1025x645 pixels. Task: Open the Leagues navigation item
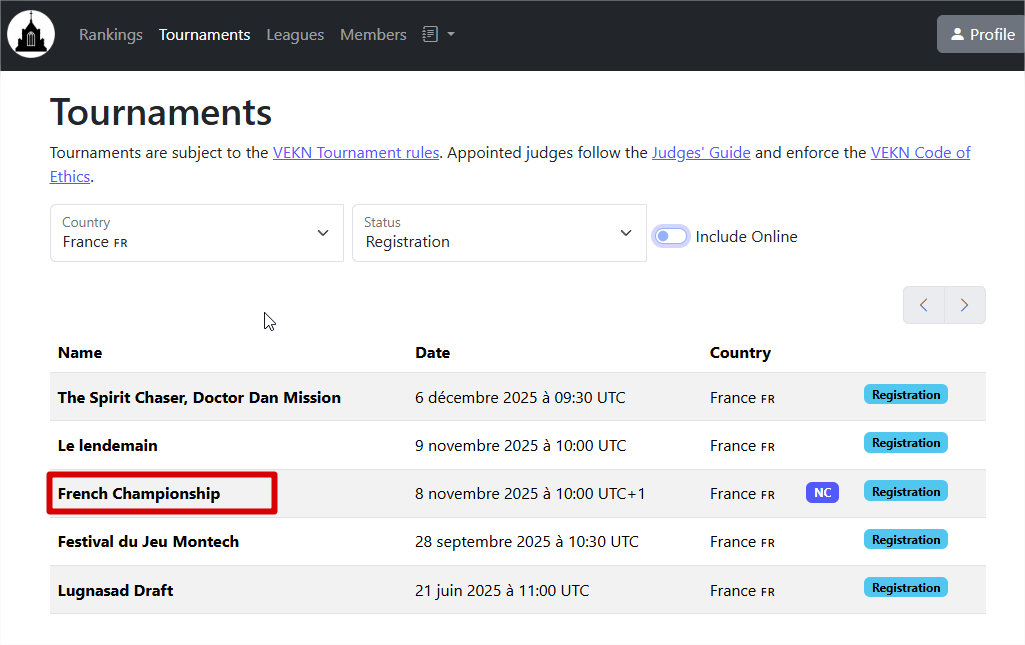tap(295, 35)
